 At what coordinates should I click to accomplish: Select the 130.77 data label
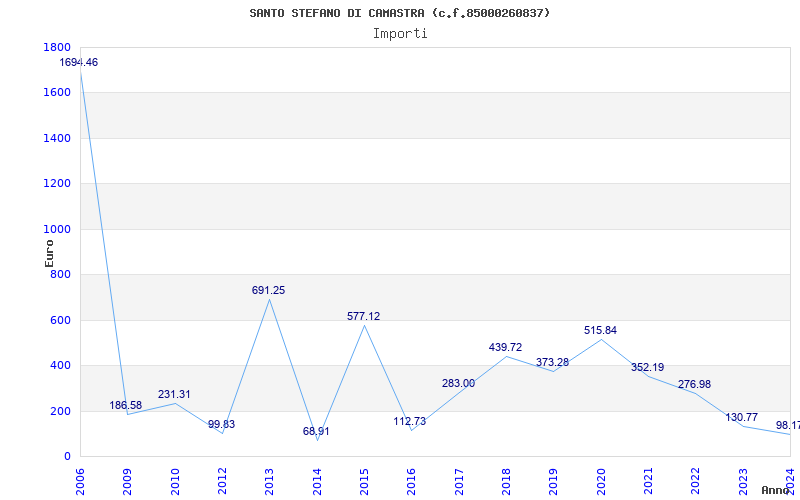pos(741,417)
